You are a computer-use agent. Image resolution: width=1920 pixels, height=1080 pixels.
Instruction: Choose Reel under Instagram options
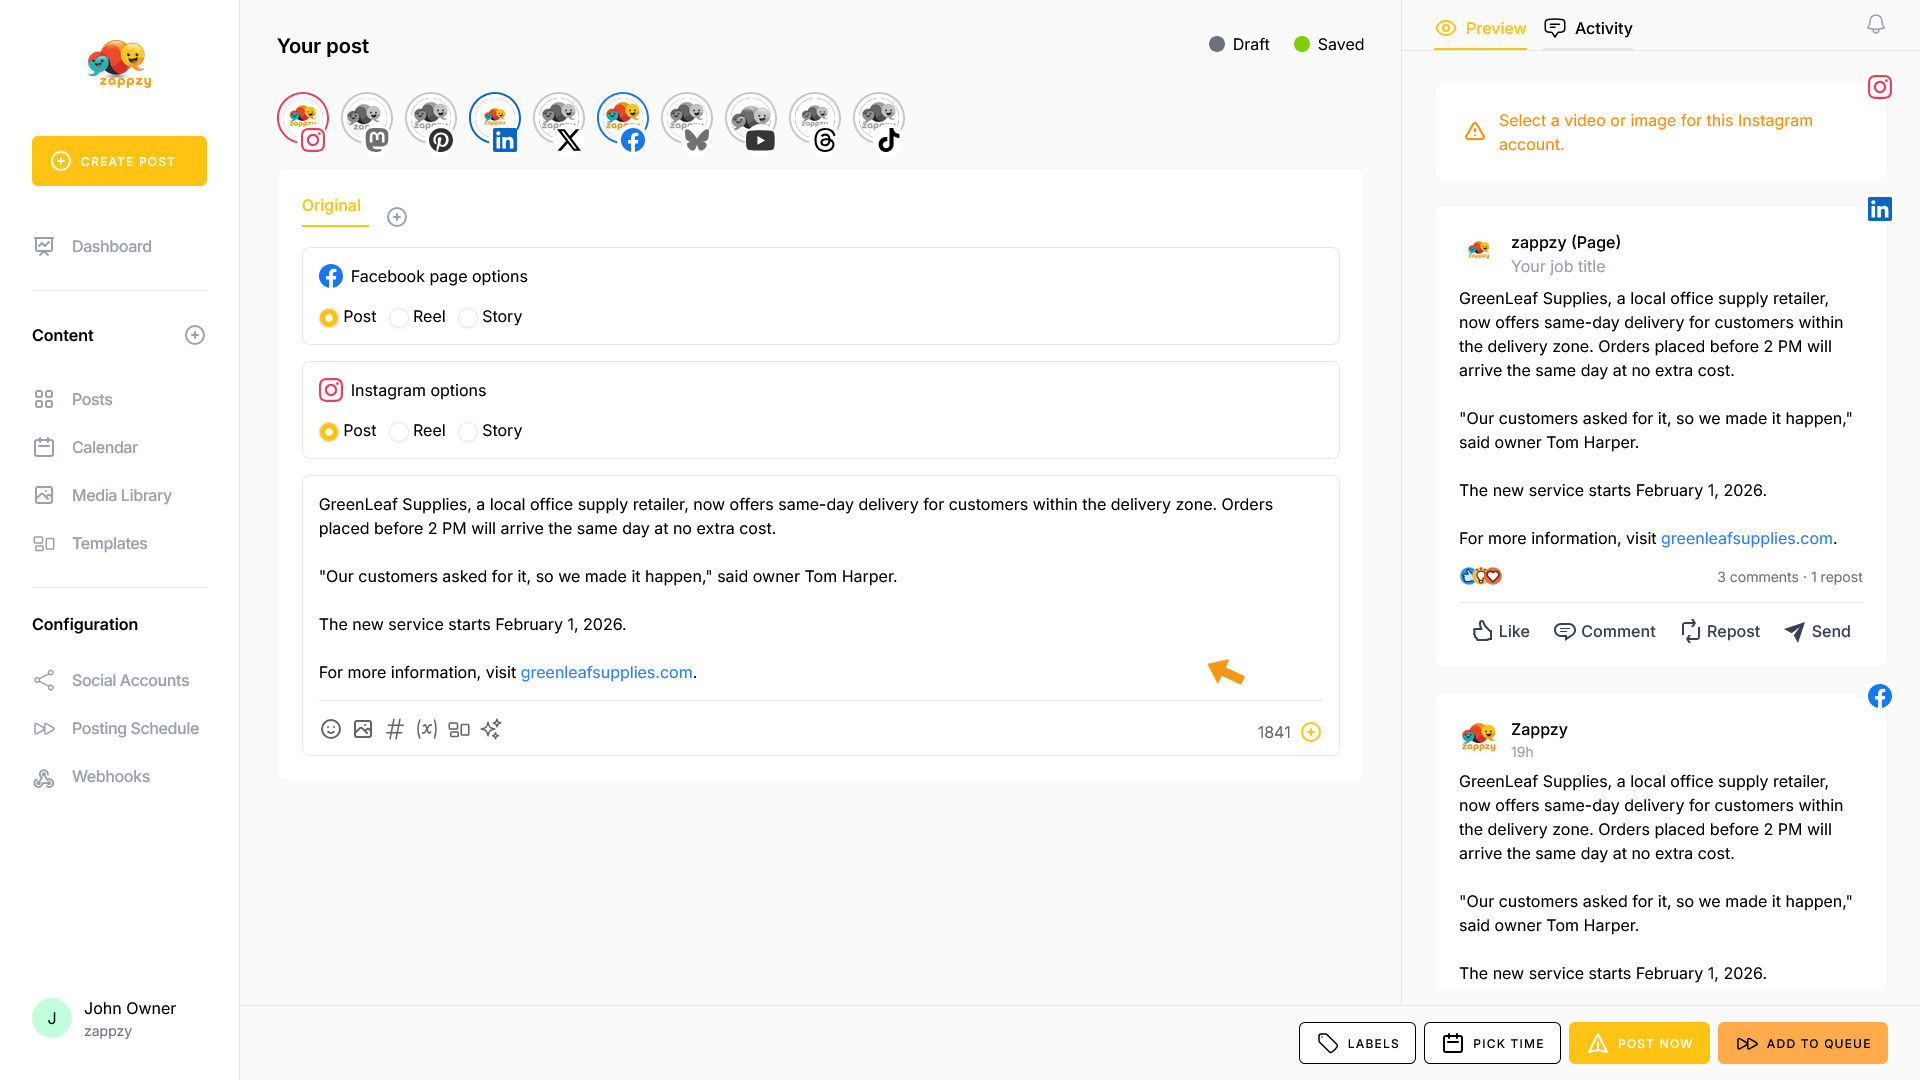[x=399, y=432]
